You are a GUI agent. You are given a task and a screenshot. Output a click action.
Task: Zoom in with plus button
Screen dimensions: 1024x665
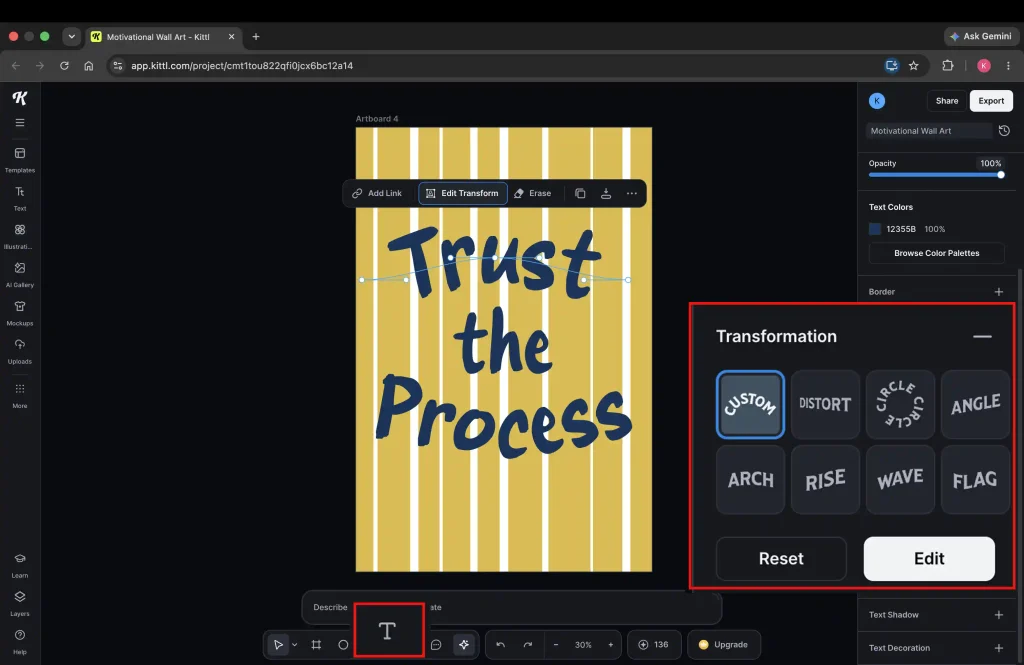coord(611,645)
